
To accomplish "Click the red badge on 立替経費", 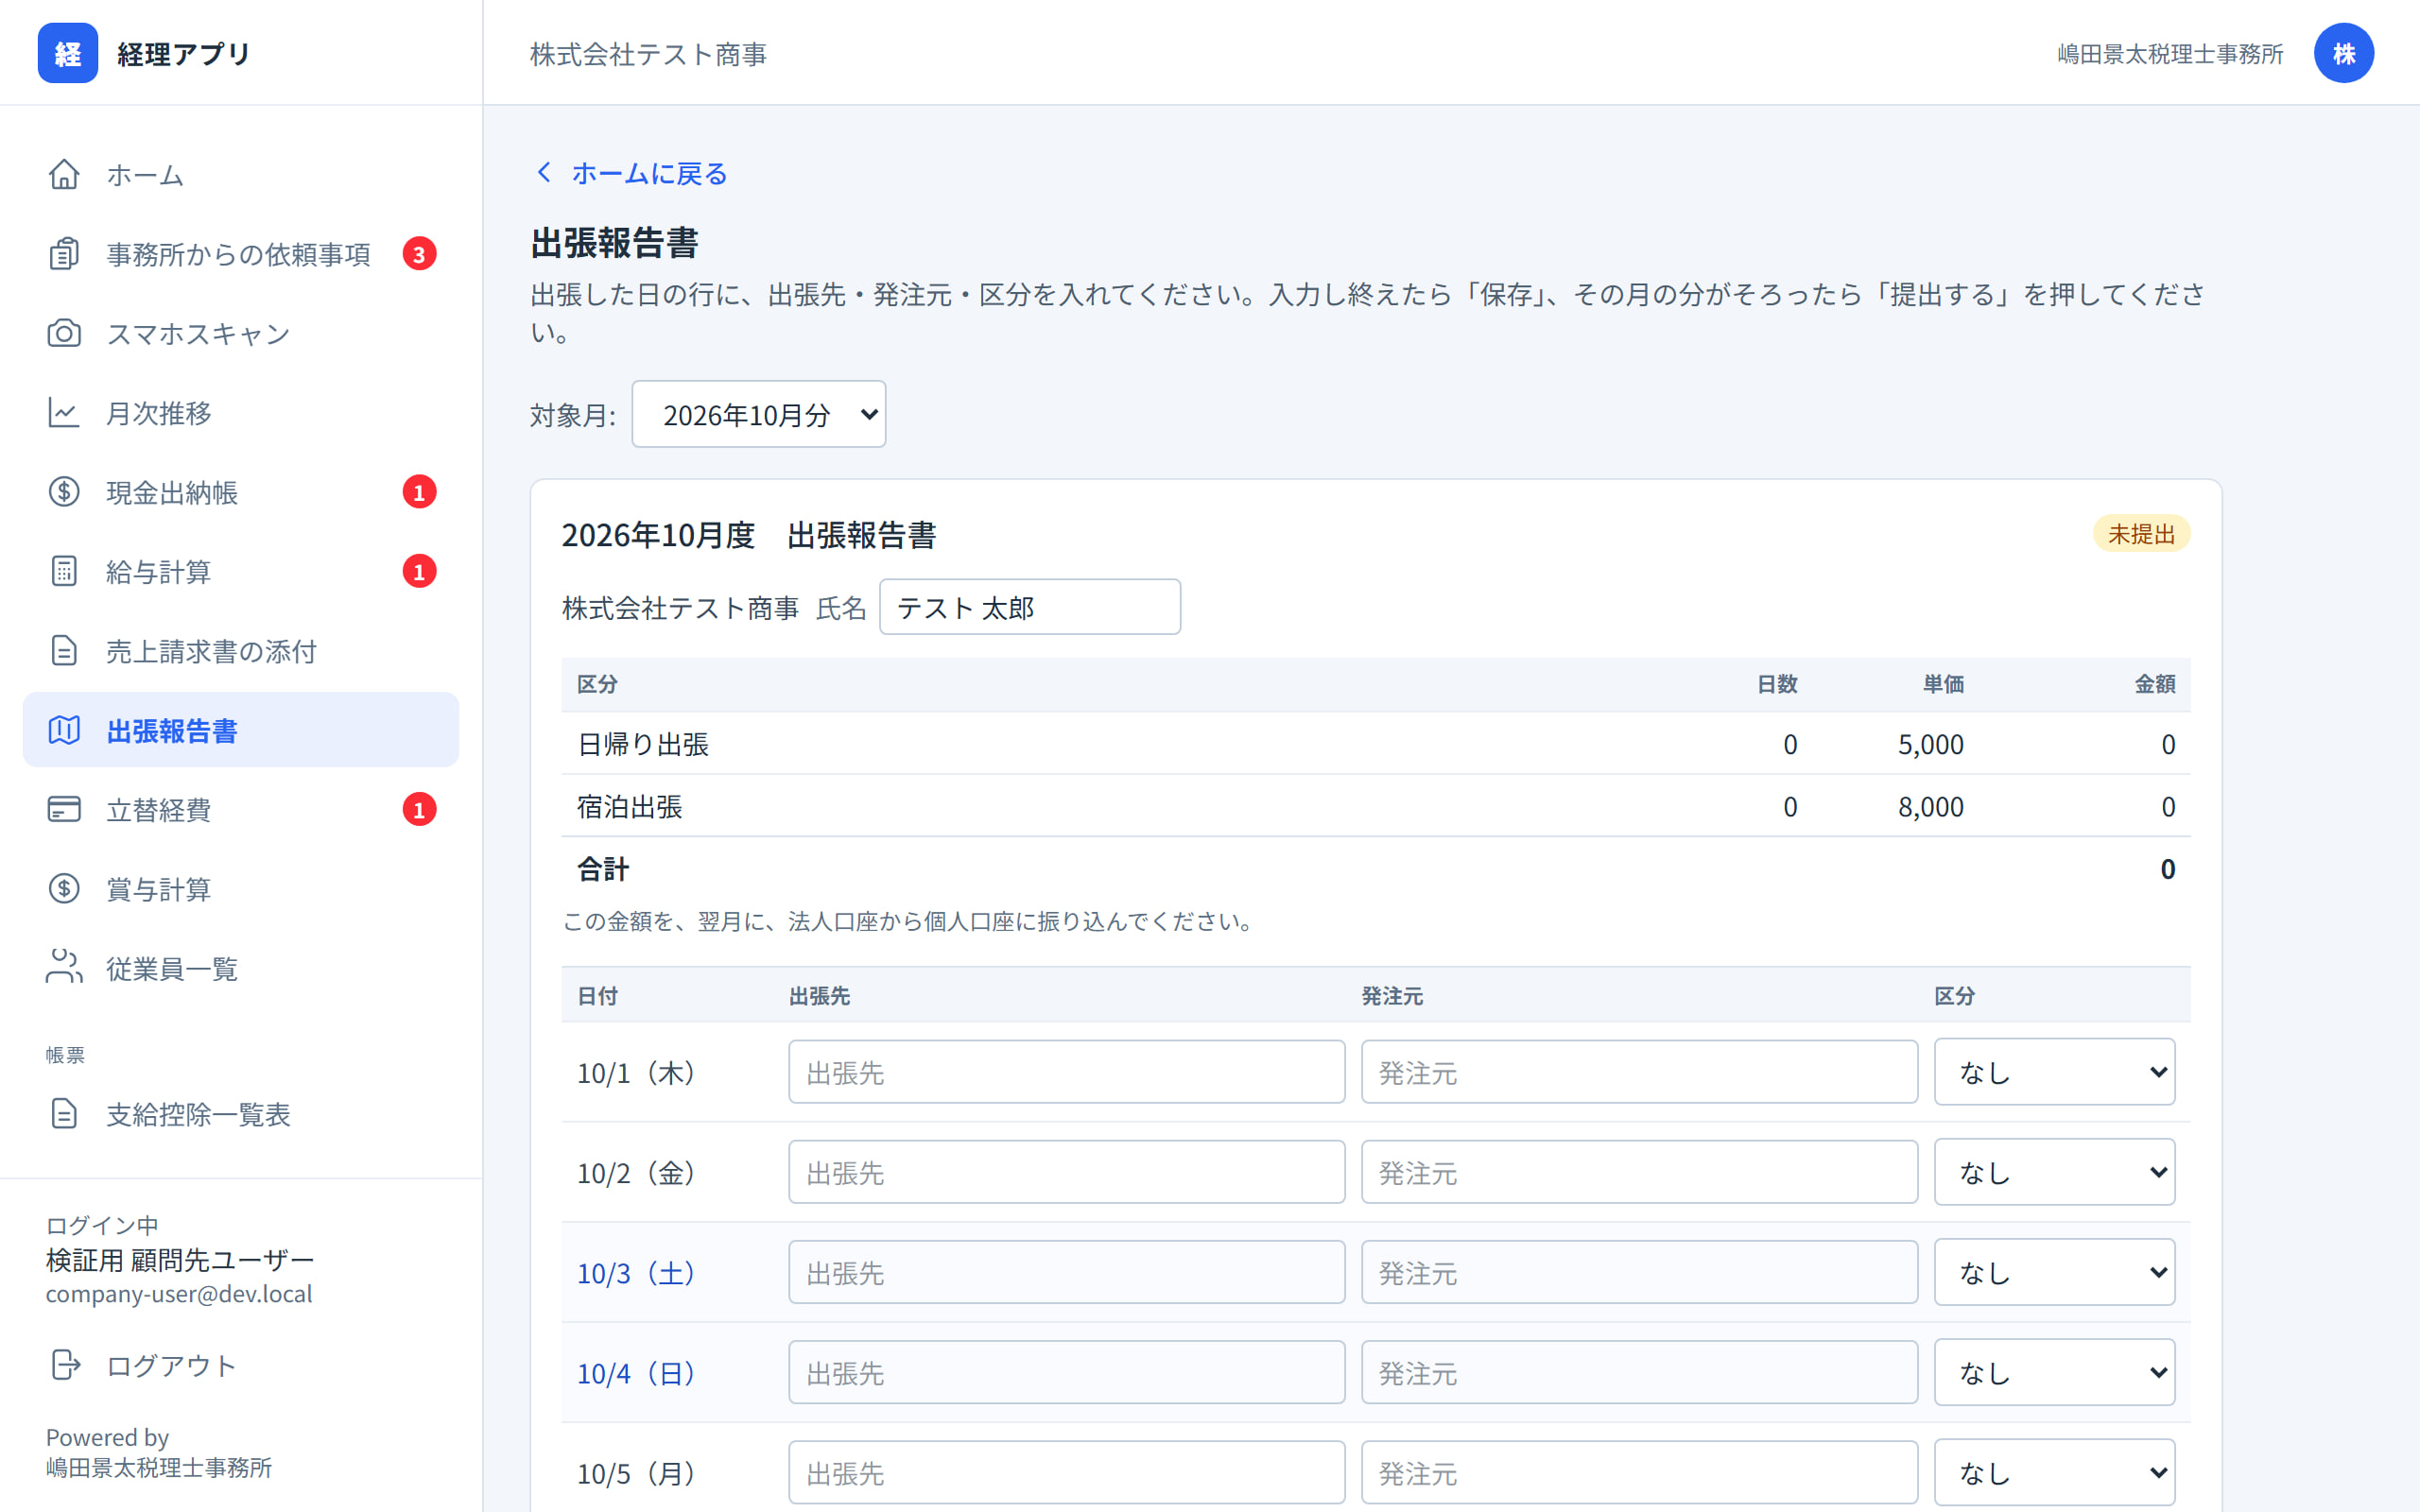I will click(419, 809).
